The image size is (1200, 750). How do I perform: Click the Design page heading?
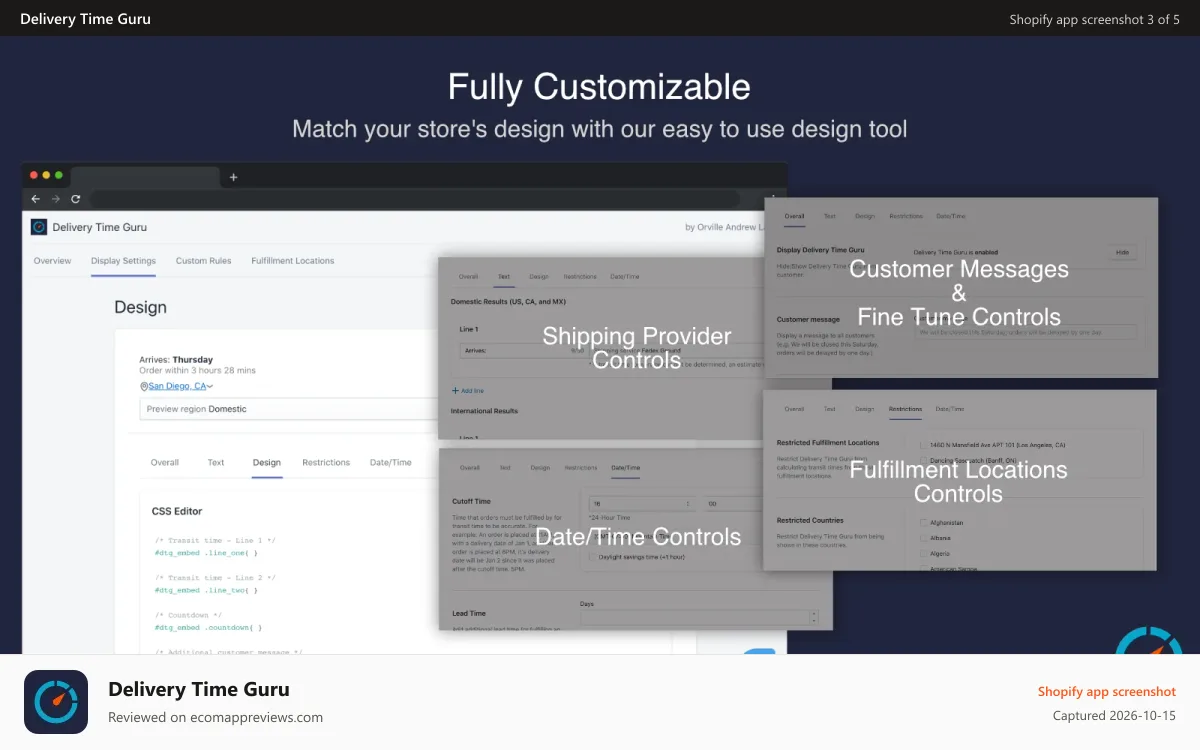click(x=141, y=307)
